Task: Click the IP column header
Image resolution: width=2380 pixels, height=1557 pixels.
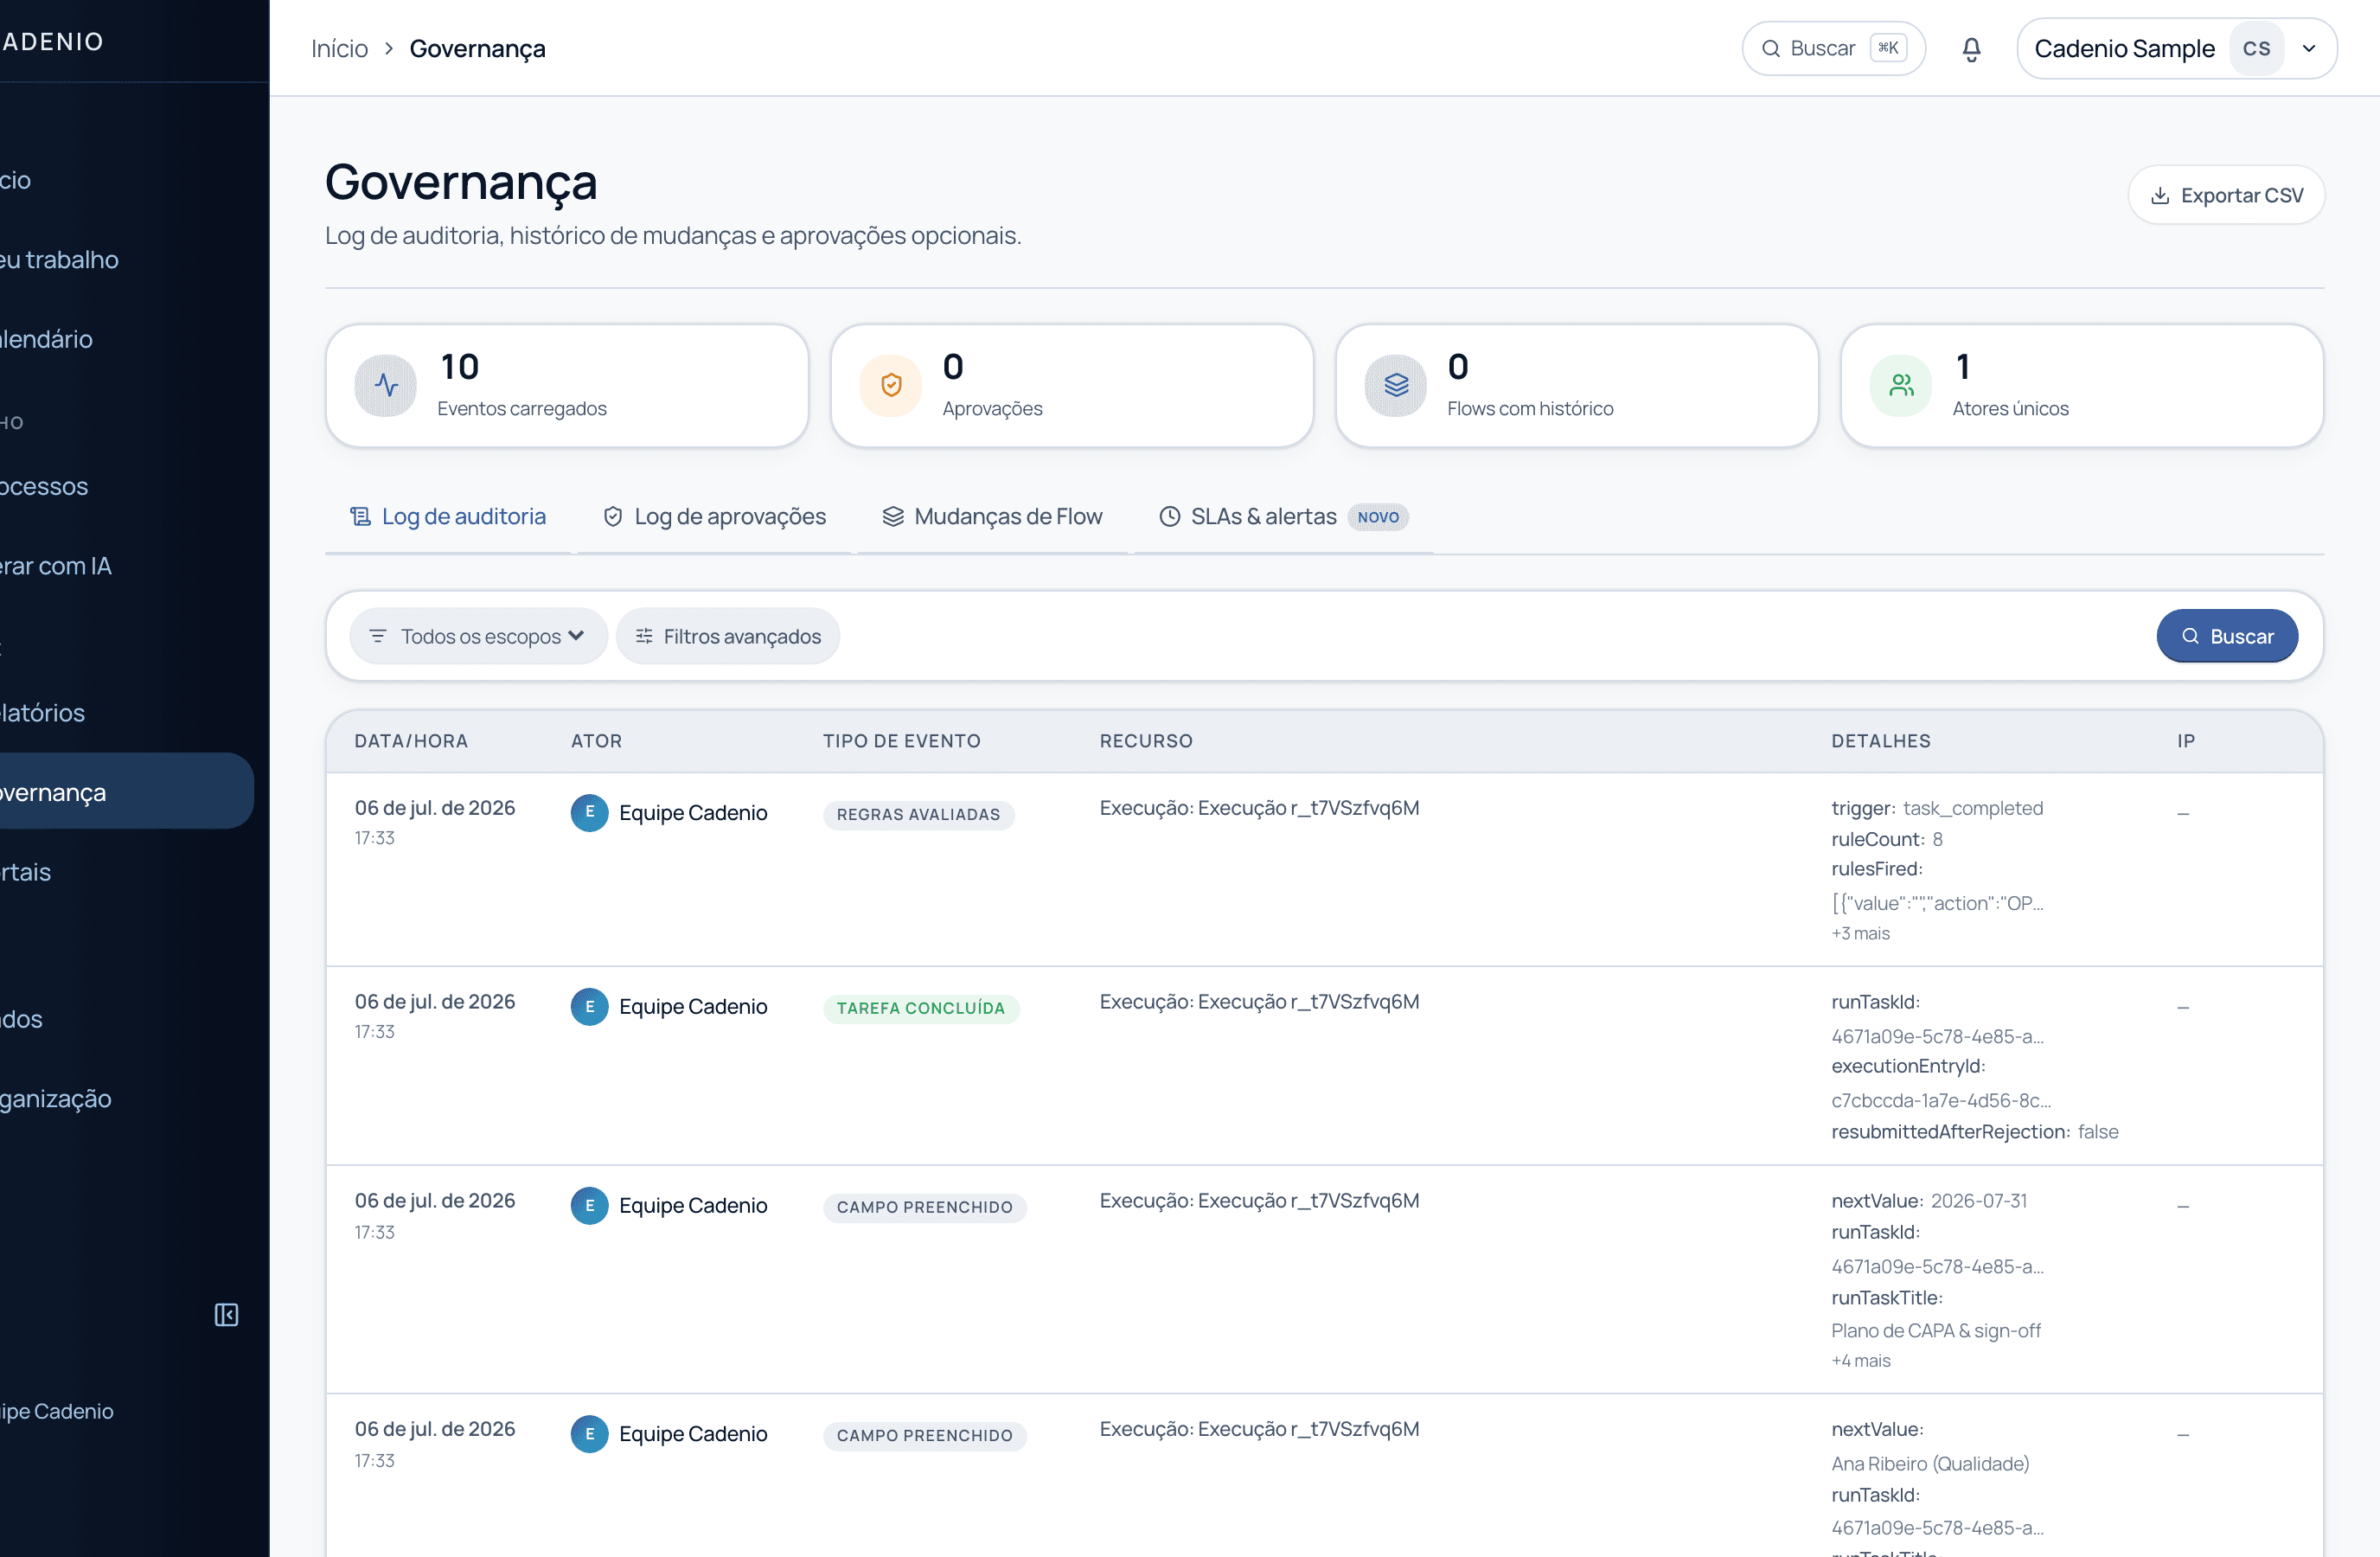Action: 2185,741
